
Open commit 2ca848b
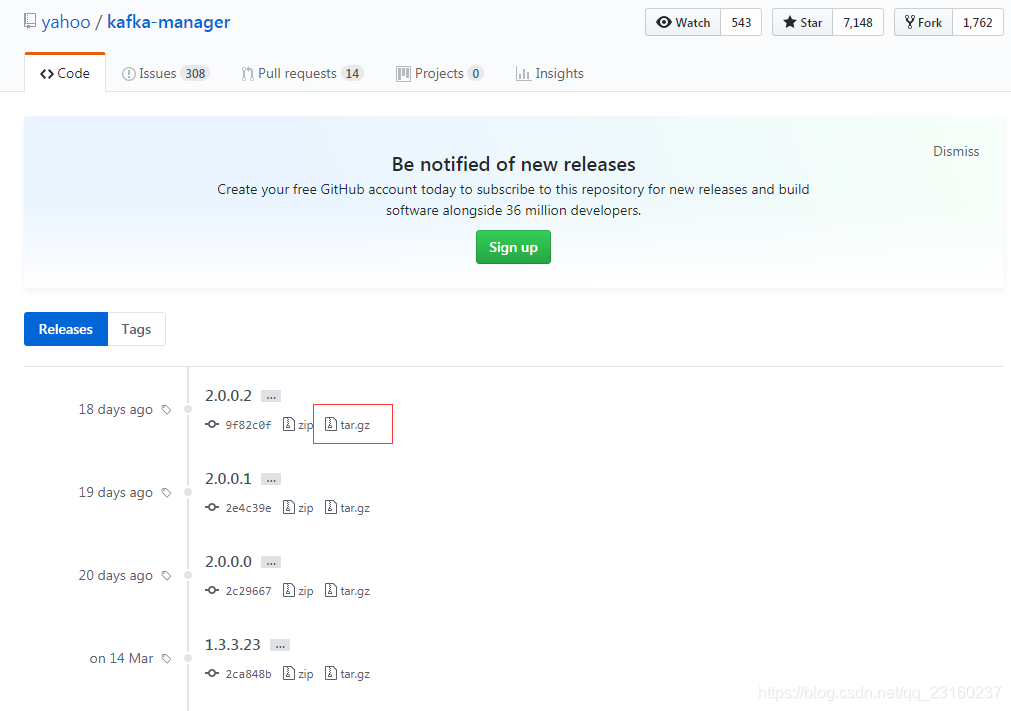248,674
